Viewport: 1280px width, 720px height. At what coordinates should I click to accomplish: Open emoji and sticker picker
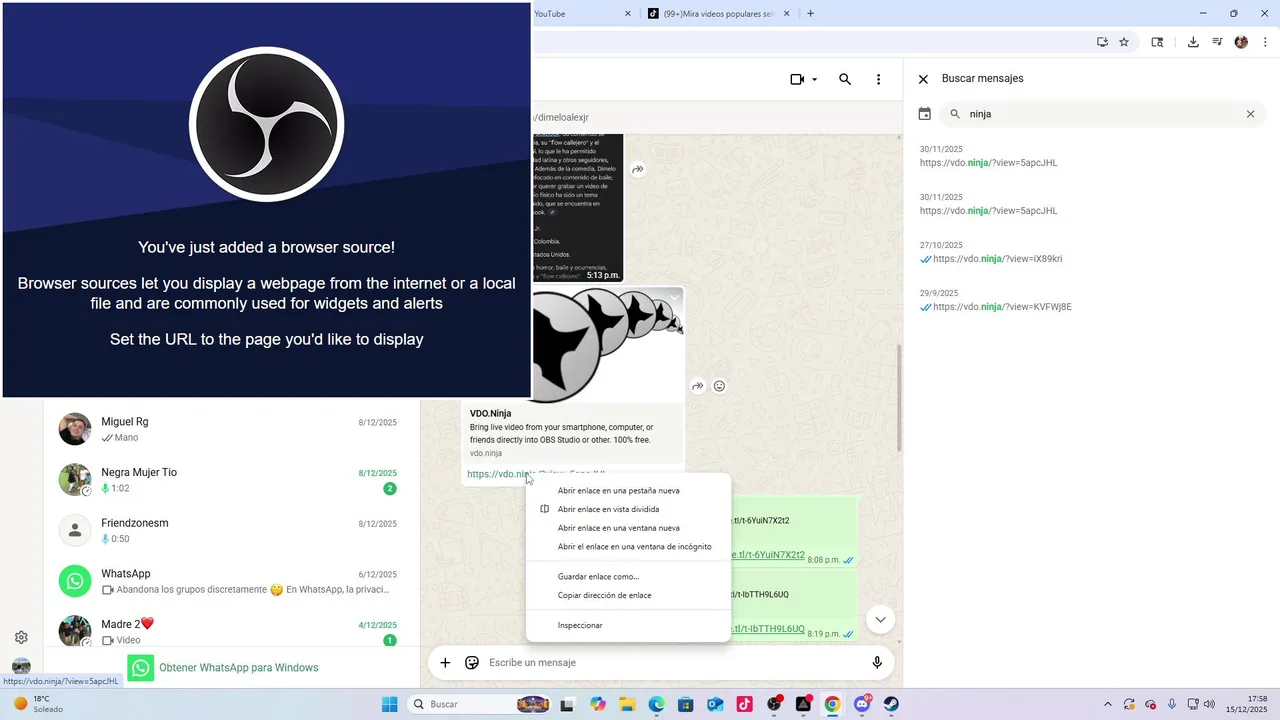tap(472, 662)
